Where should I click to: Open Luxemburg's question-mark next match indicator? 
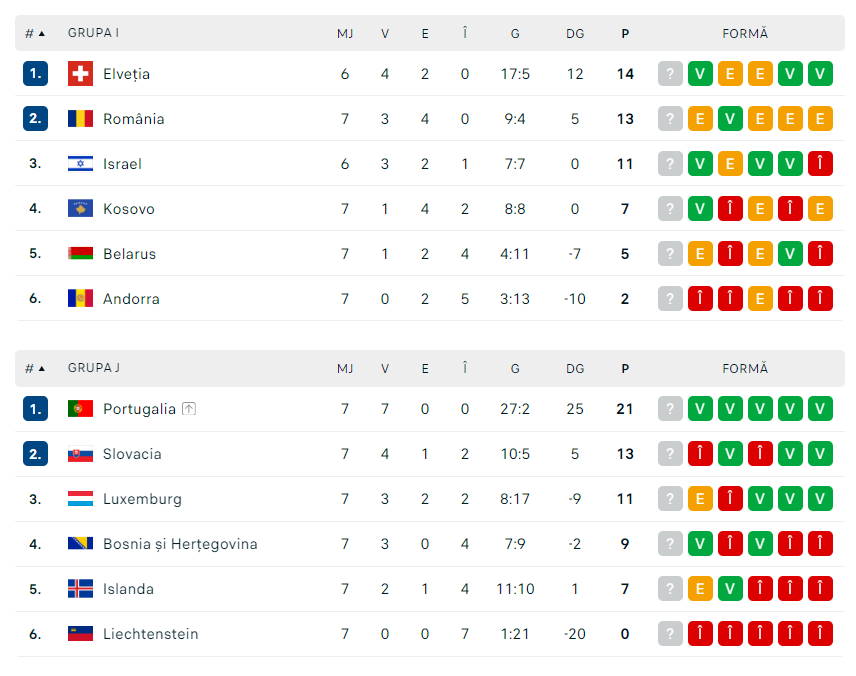670,498
